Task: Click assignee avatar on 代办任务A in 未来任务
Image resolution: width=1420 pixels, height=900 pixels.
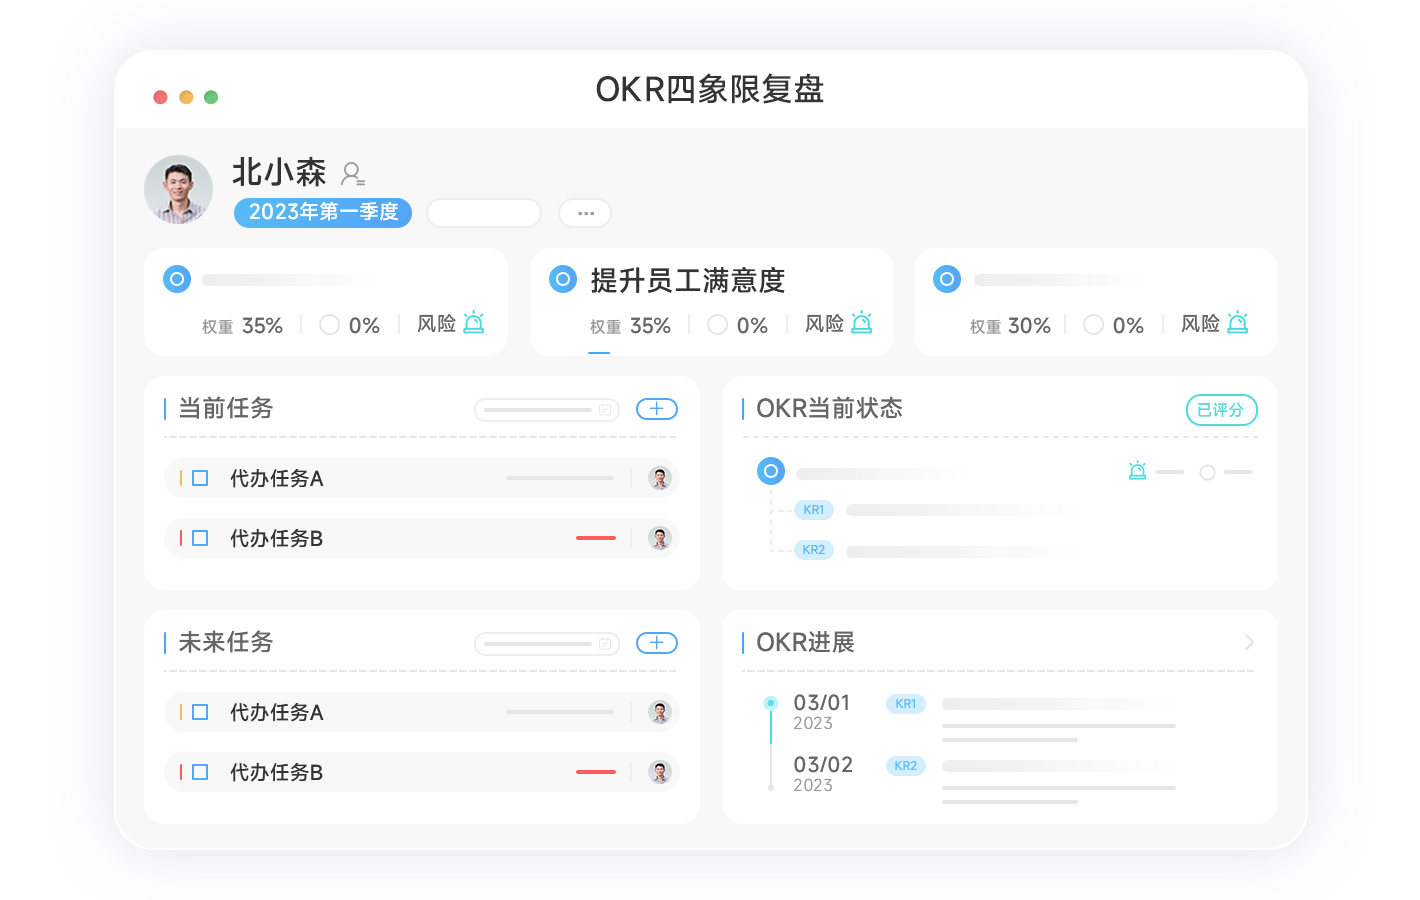Action: click(x=659, y=712)
